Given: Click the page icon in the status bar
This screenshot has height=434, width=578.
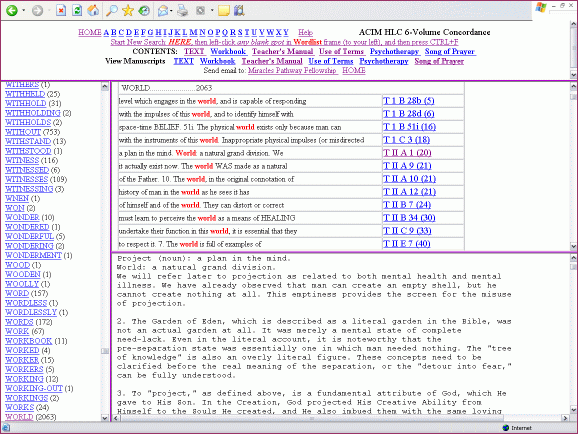Looking at the screenshot, I should coord(6,428).
